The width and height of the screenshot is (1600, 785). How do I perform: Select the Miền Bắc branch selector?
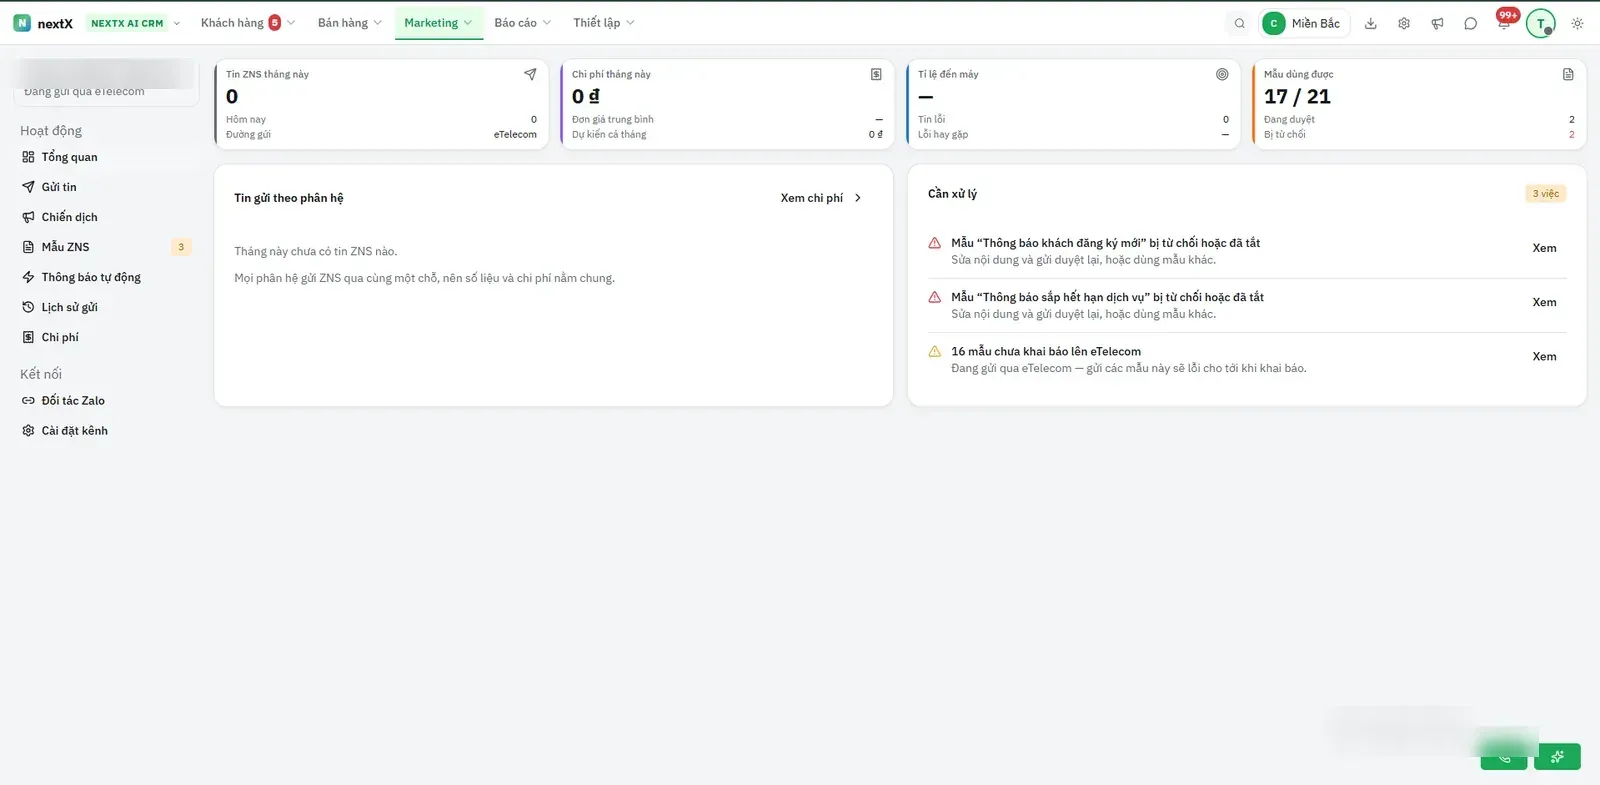(1304, 23)
